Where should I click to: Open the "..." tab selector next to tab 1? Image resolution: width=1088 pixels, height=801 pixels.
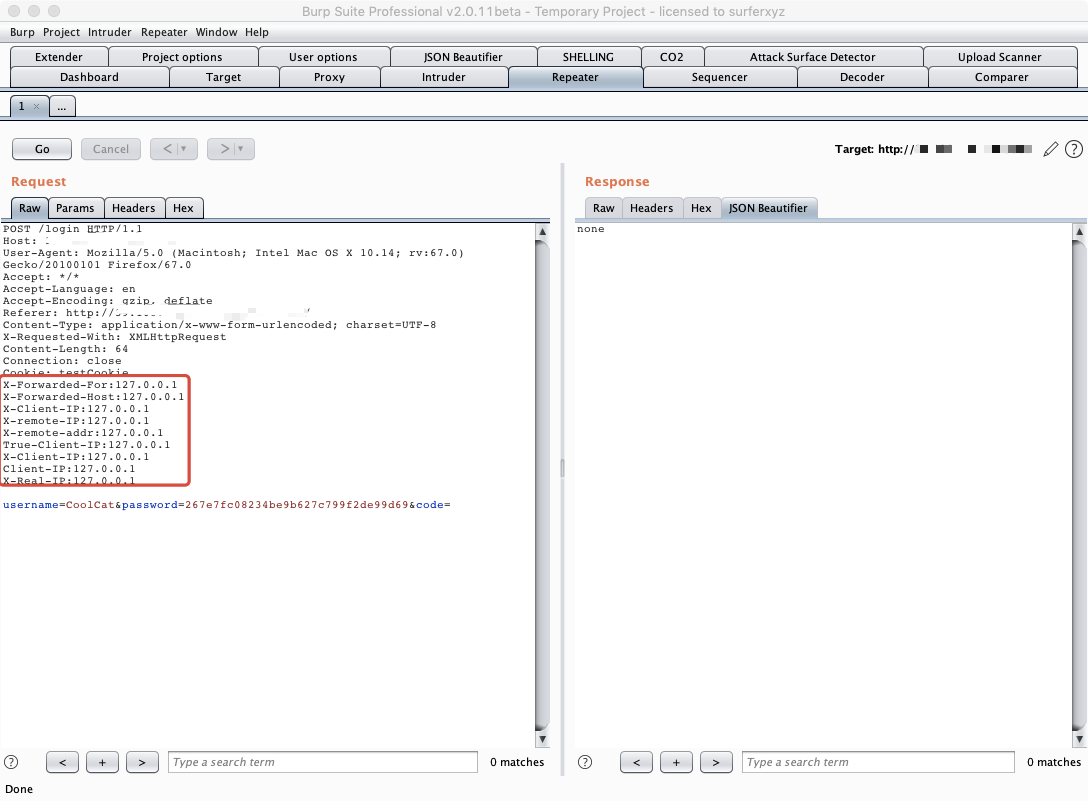62,105
